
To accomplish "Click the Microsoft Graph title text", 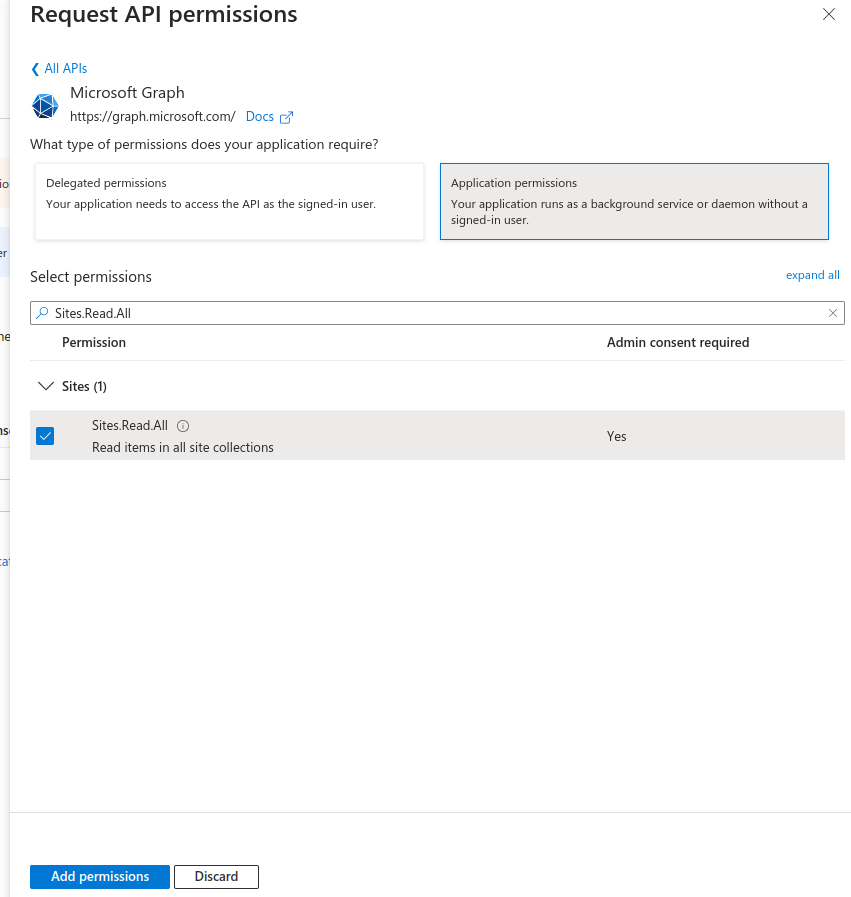I will (127, 93).
